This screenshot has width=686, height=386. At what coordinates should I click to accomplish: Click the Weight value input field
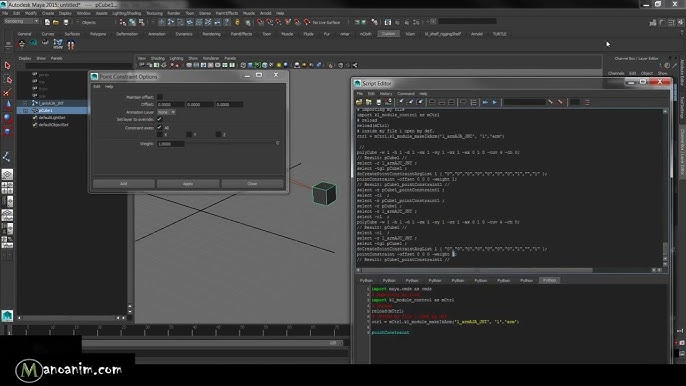tap(171, 144)
